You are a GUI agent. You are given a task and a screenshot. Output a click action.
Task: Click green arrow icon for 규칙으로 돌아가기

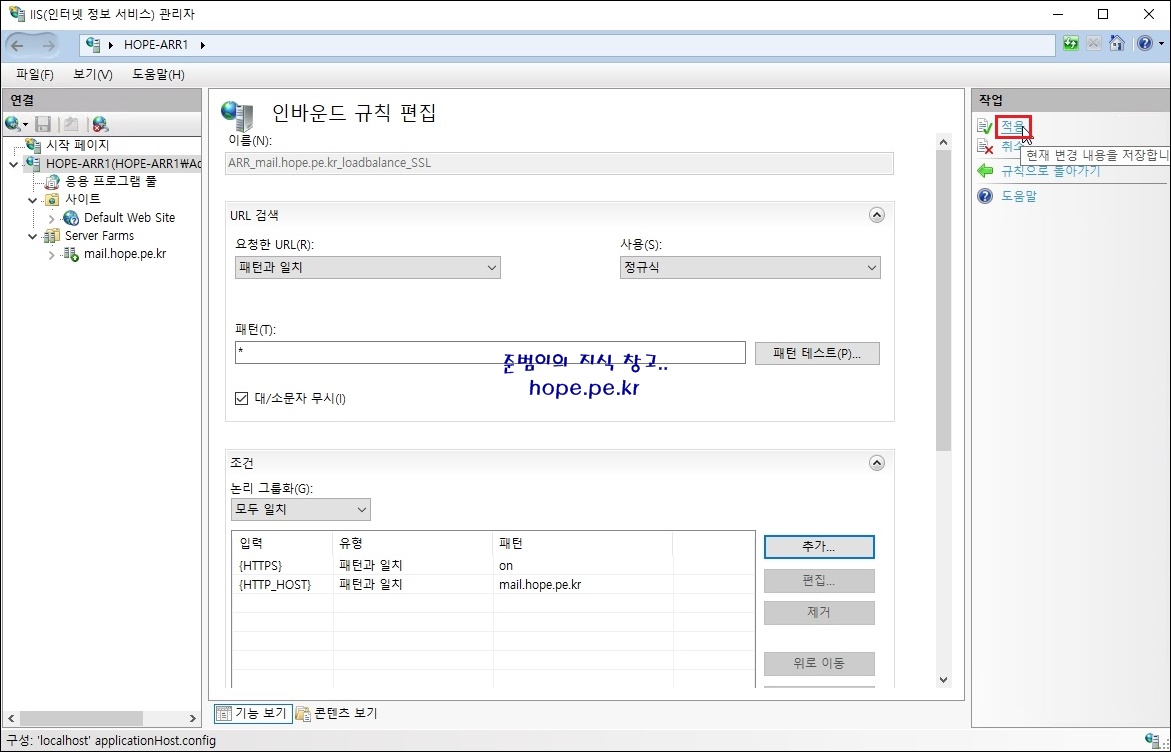pyautogui.click(x=986, y=171)
